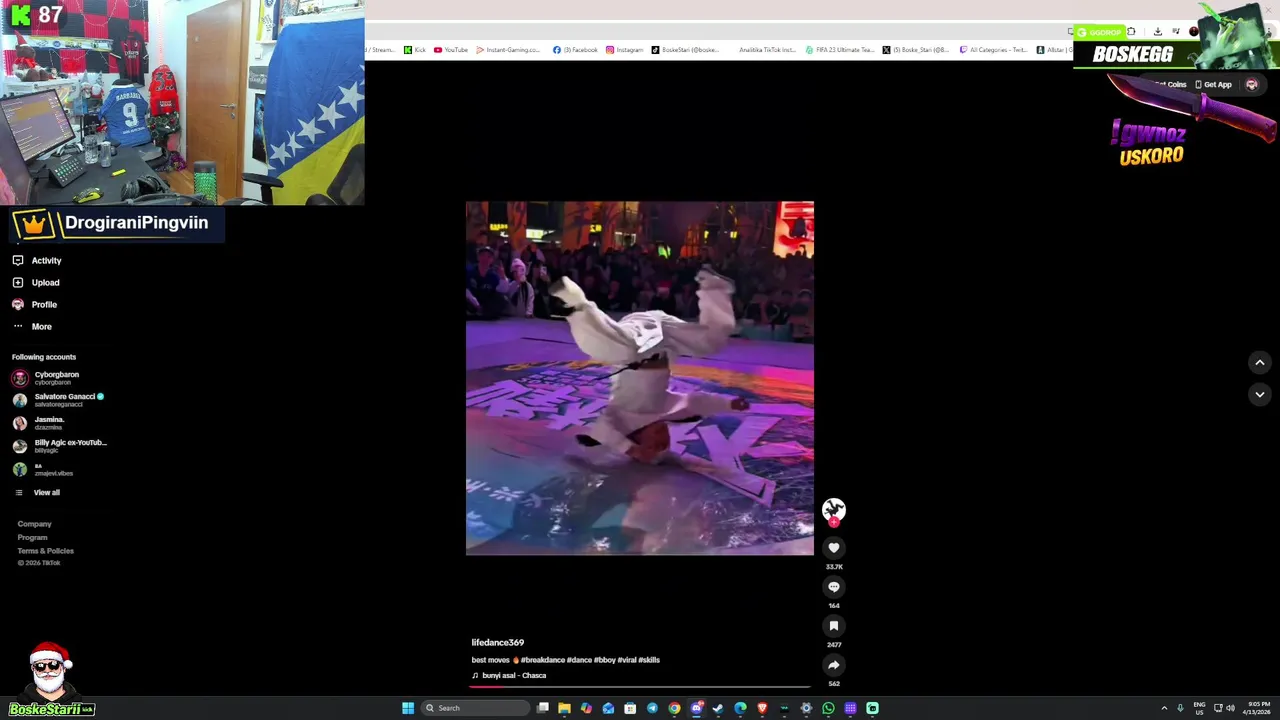This screenshot has width=1280, height=720.
Task: Open Microsoft Edge from taskbar
Action: click(x=740, y=708)
